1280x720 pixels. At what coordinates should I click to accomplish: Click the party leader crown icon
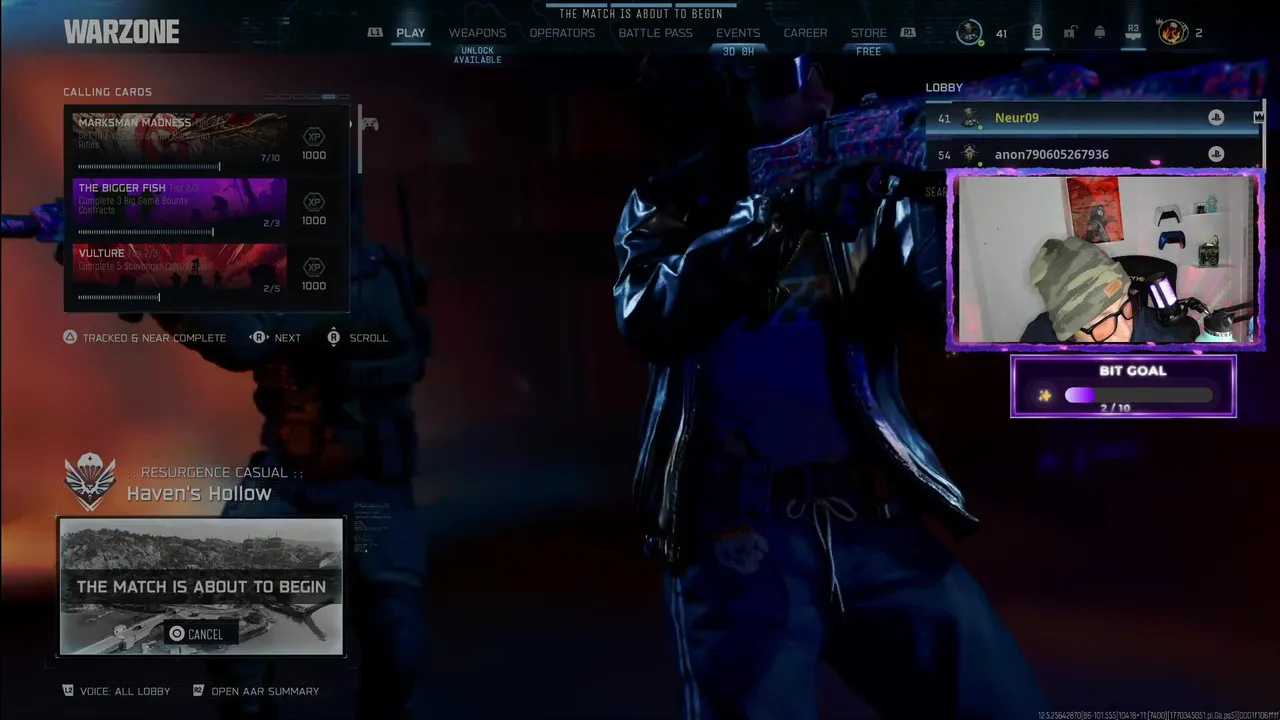point(1258,118)
